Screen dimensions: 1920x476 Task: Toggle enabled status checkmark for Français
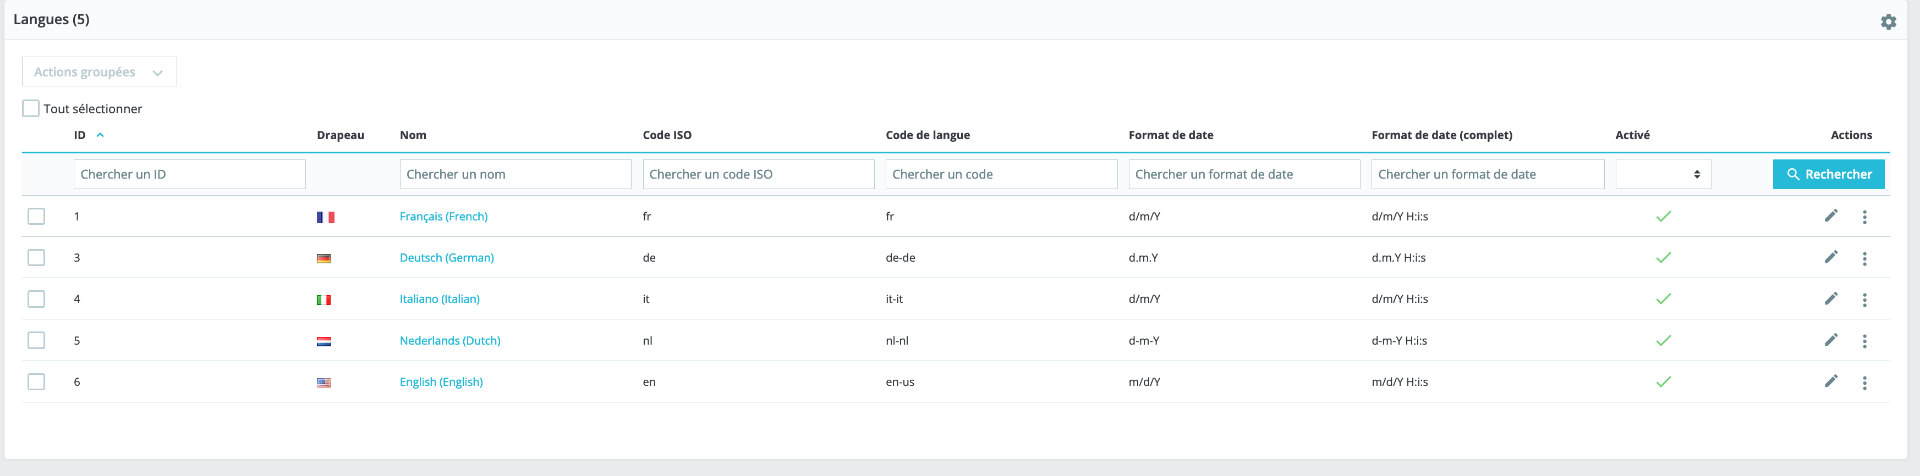click(1663, 216)
